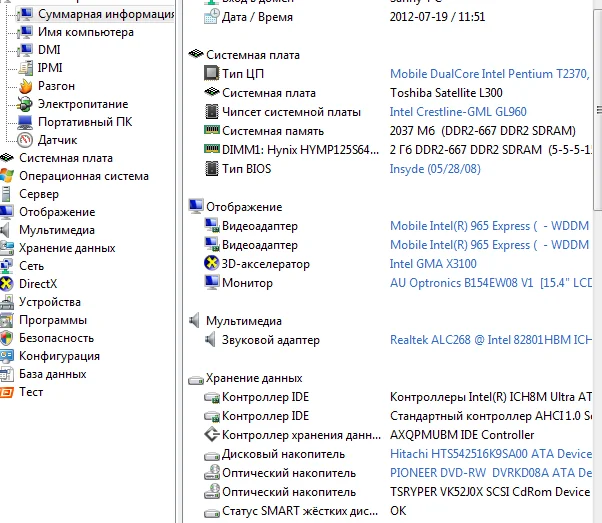Open the Устройства category

click(50, 302)
